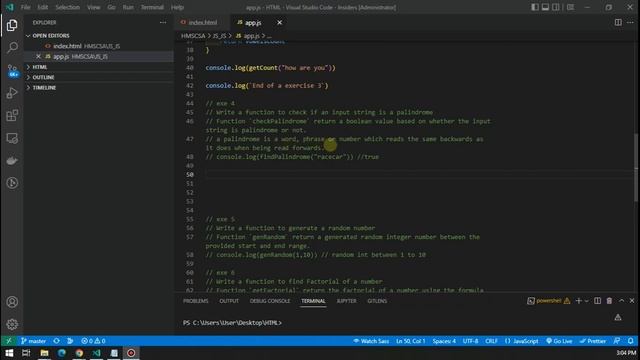Open the Help menu
Viewport: 640px width, 360px height.
click(177, 7)
